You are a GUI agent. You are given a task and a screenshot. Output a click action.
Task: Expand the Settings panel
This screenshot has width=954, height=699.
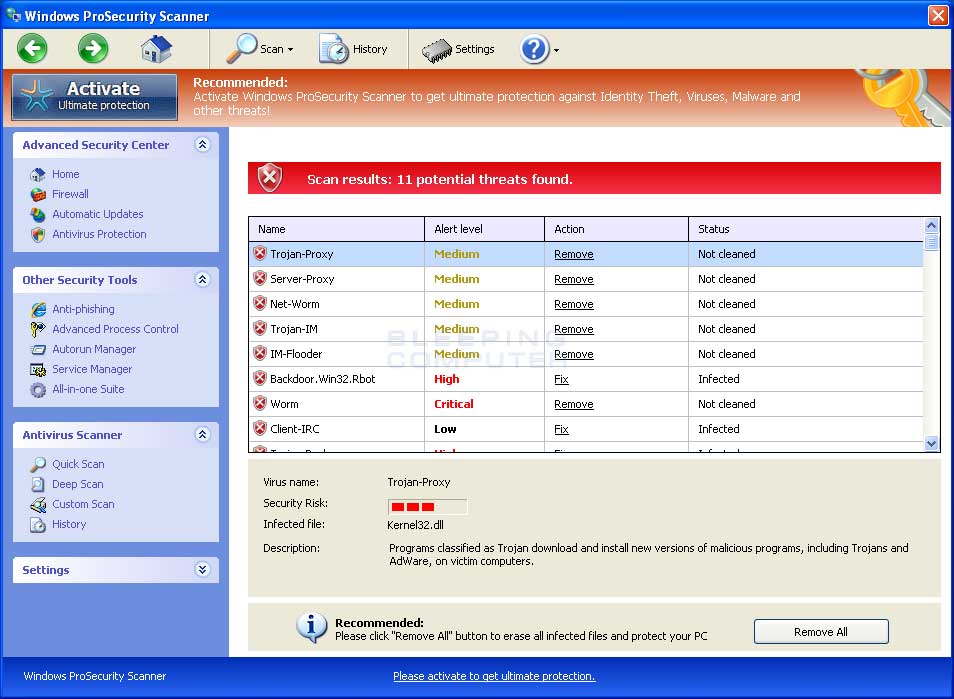click(203, 570)
